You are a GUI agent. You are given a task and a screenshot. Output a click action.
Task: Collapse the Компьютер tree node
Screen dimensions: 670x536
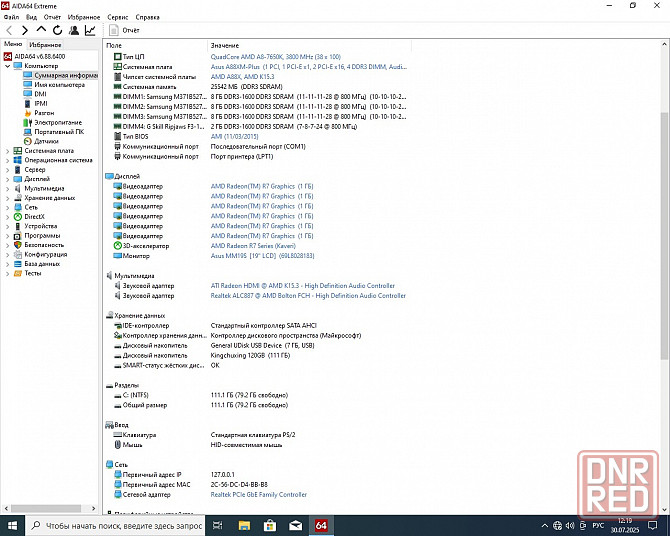(x=7, y=66)
